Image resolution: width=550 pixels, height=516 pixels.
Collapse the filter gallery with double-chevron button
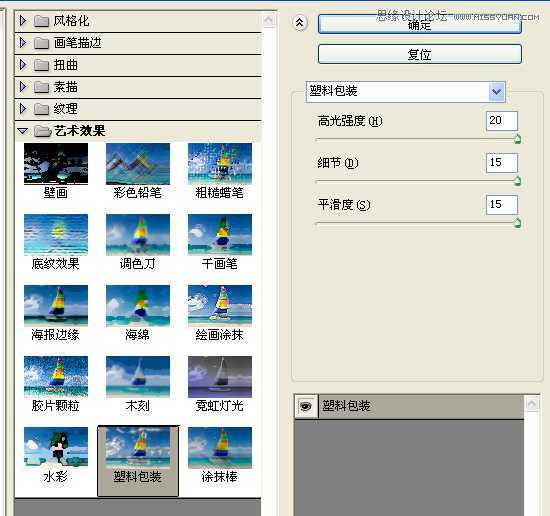pyautogui.click(x=300, y=23)
